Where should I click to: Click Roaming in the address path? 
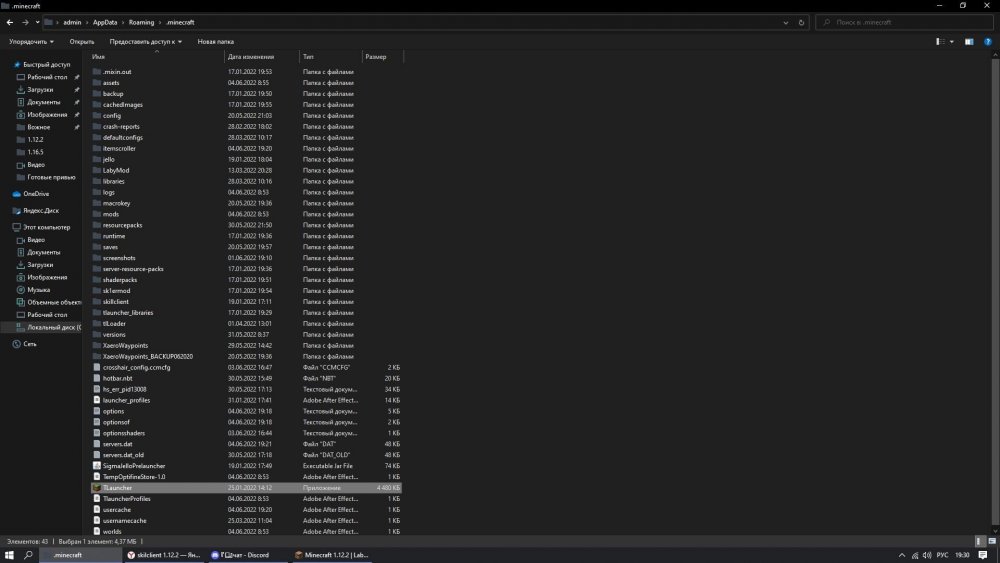pyautogui.click(x=142, y=22)
